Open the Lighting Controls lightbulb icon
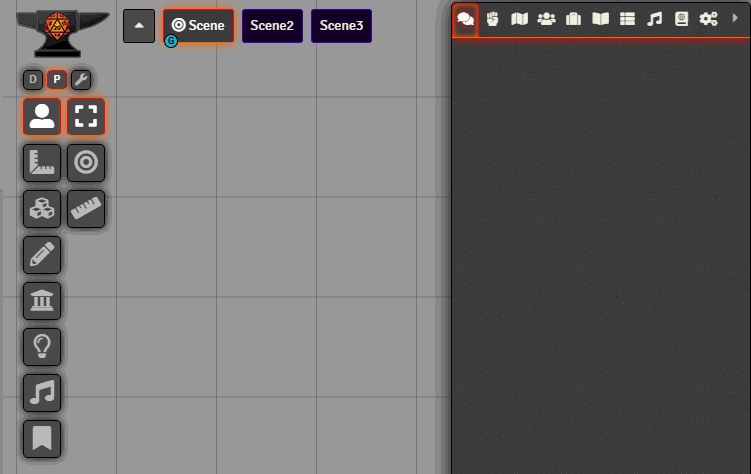Image resolution: width=751 pixels, height=474 pixels. pos(42,347)
